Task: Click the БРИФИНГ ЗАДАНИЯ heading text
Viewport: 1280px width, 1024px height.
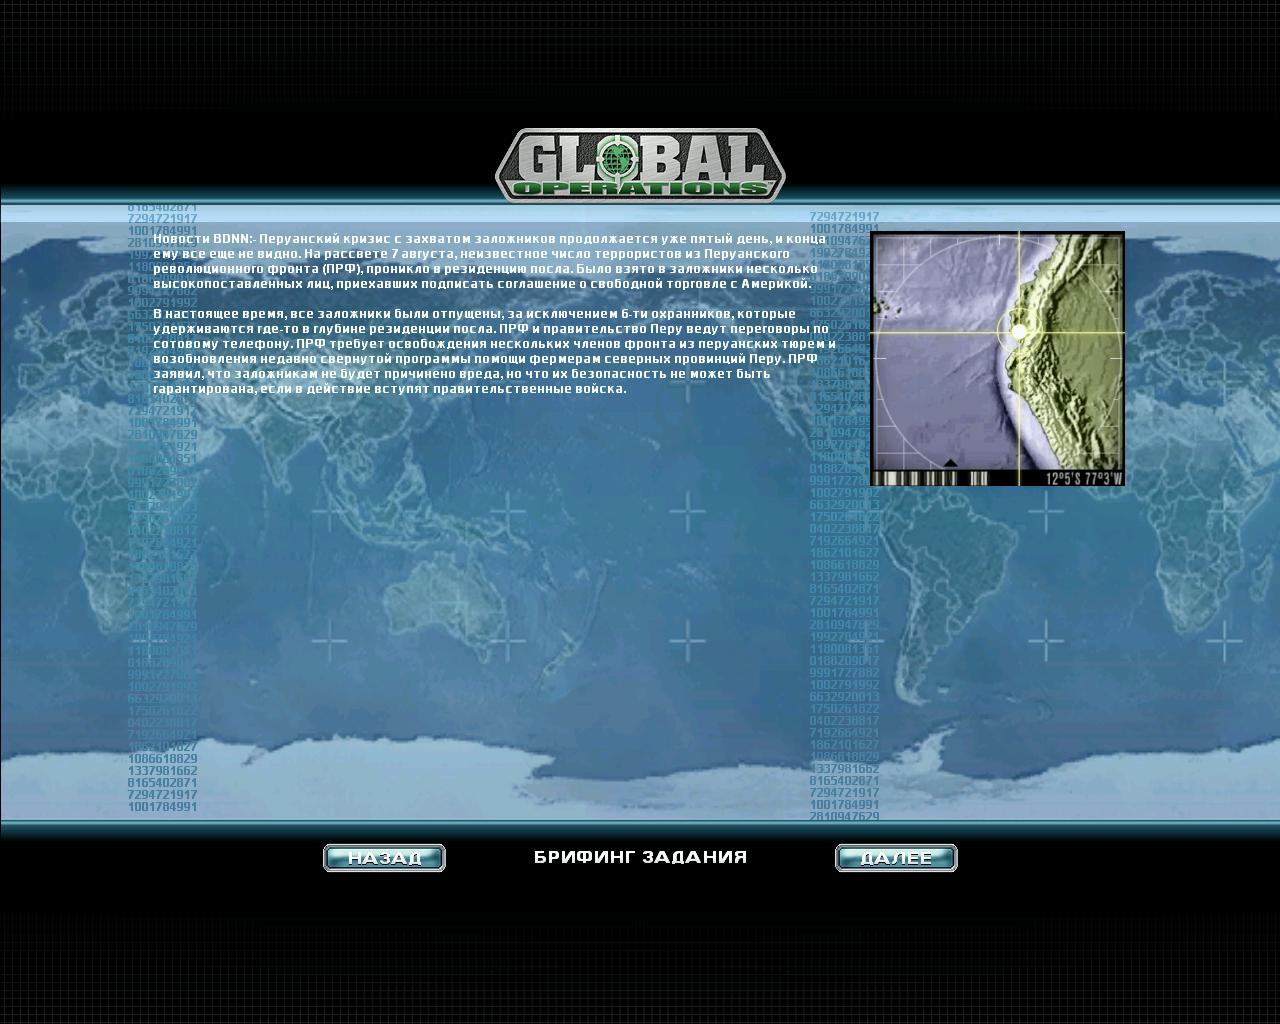Action: [640, 857]
